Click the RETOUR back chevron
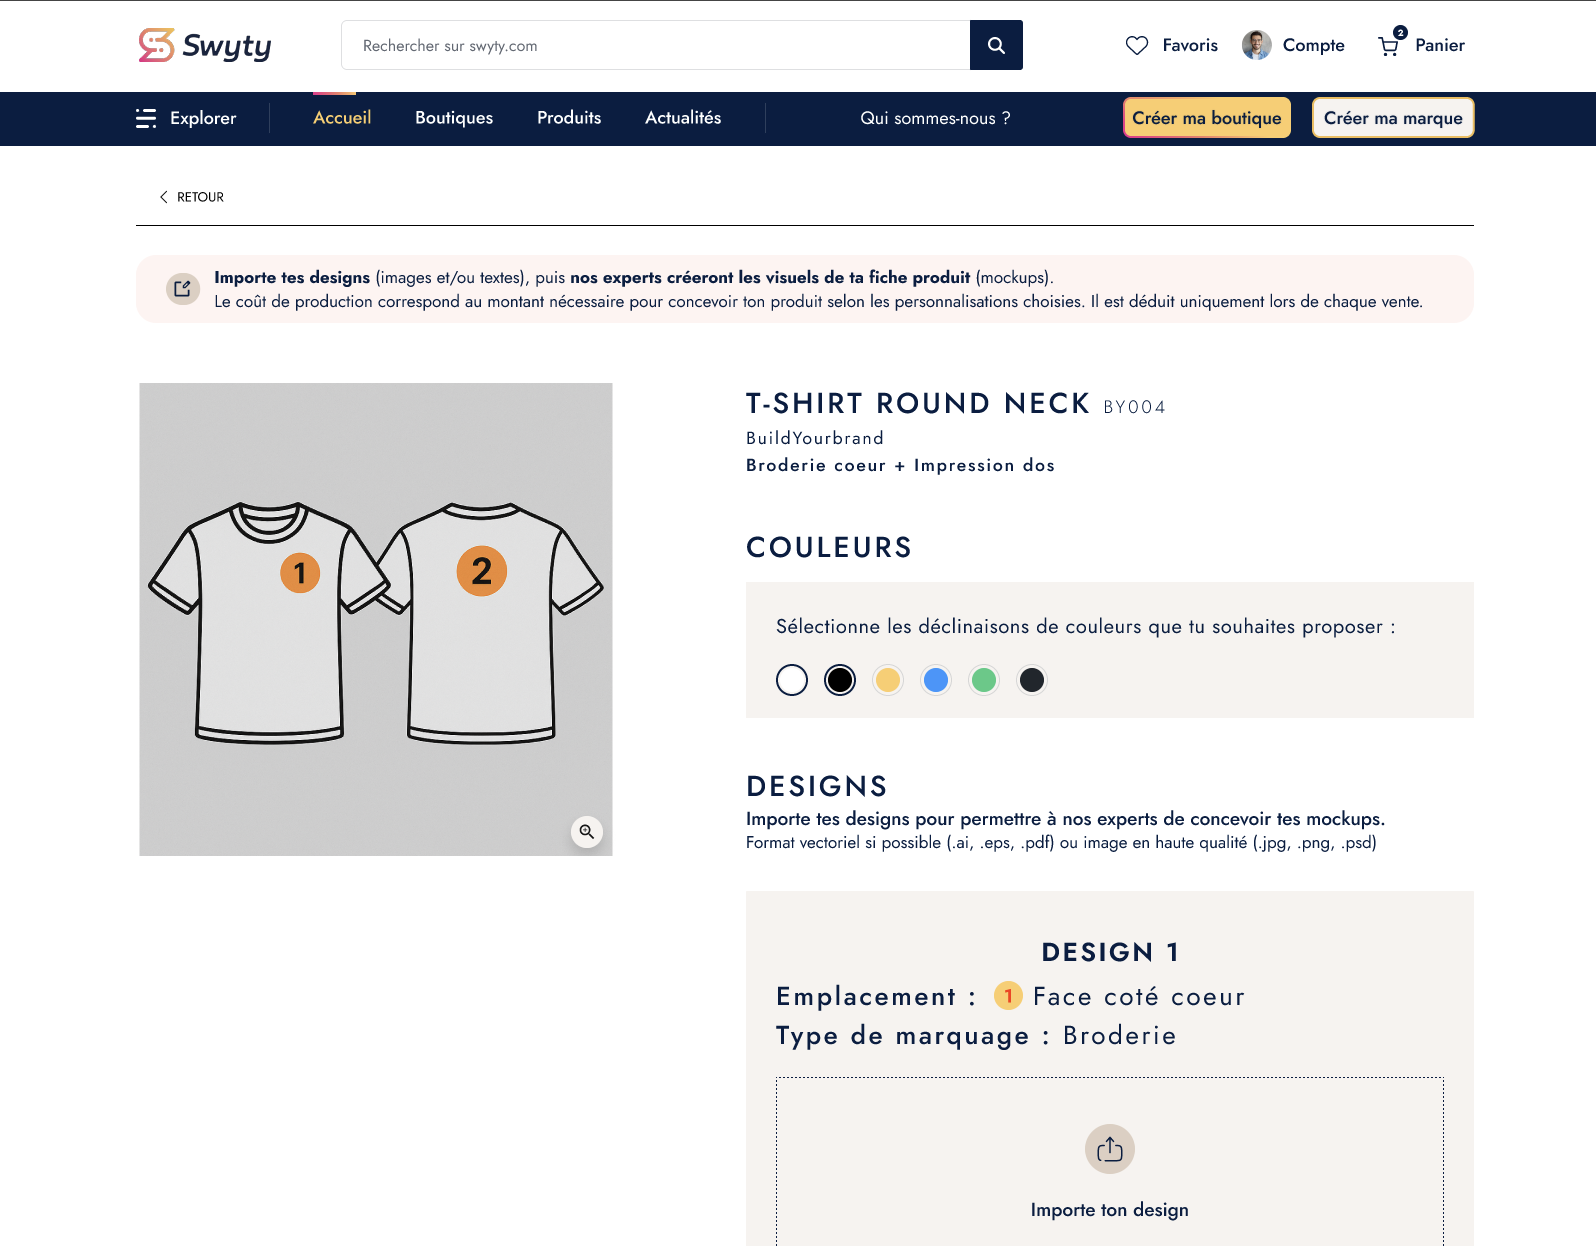The height and width of the screenshot is (1246, 1596). [164, 196]
